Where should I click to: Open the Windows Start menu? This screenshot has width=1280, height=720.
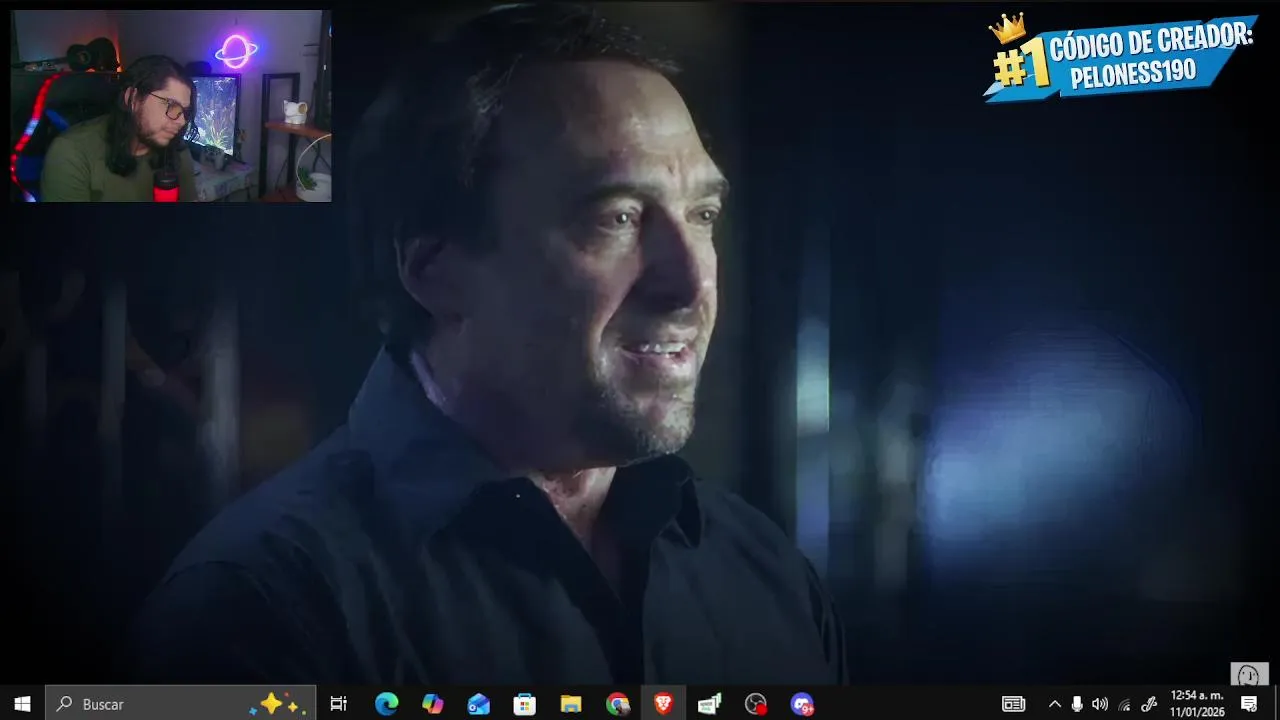(22, 704)
